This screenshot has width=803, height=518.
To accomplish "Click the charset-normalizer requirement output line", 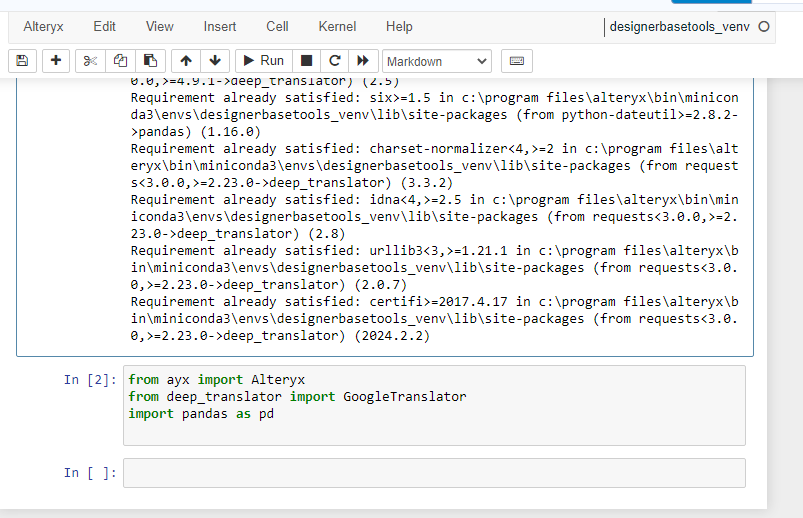I will click(x=434, y=165).
